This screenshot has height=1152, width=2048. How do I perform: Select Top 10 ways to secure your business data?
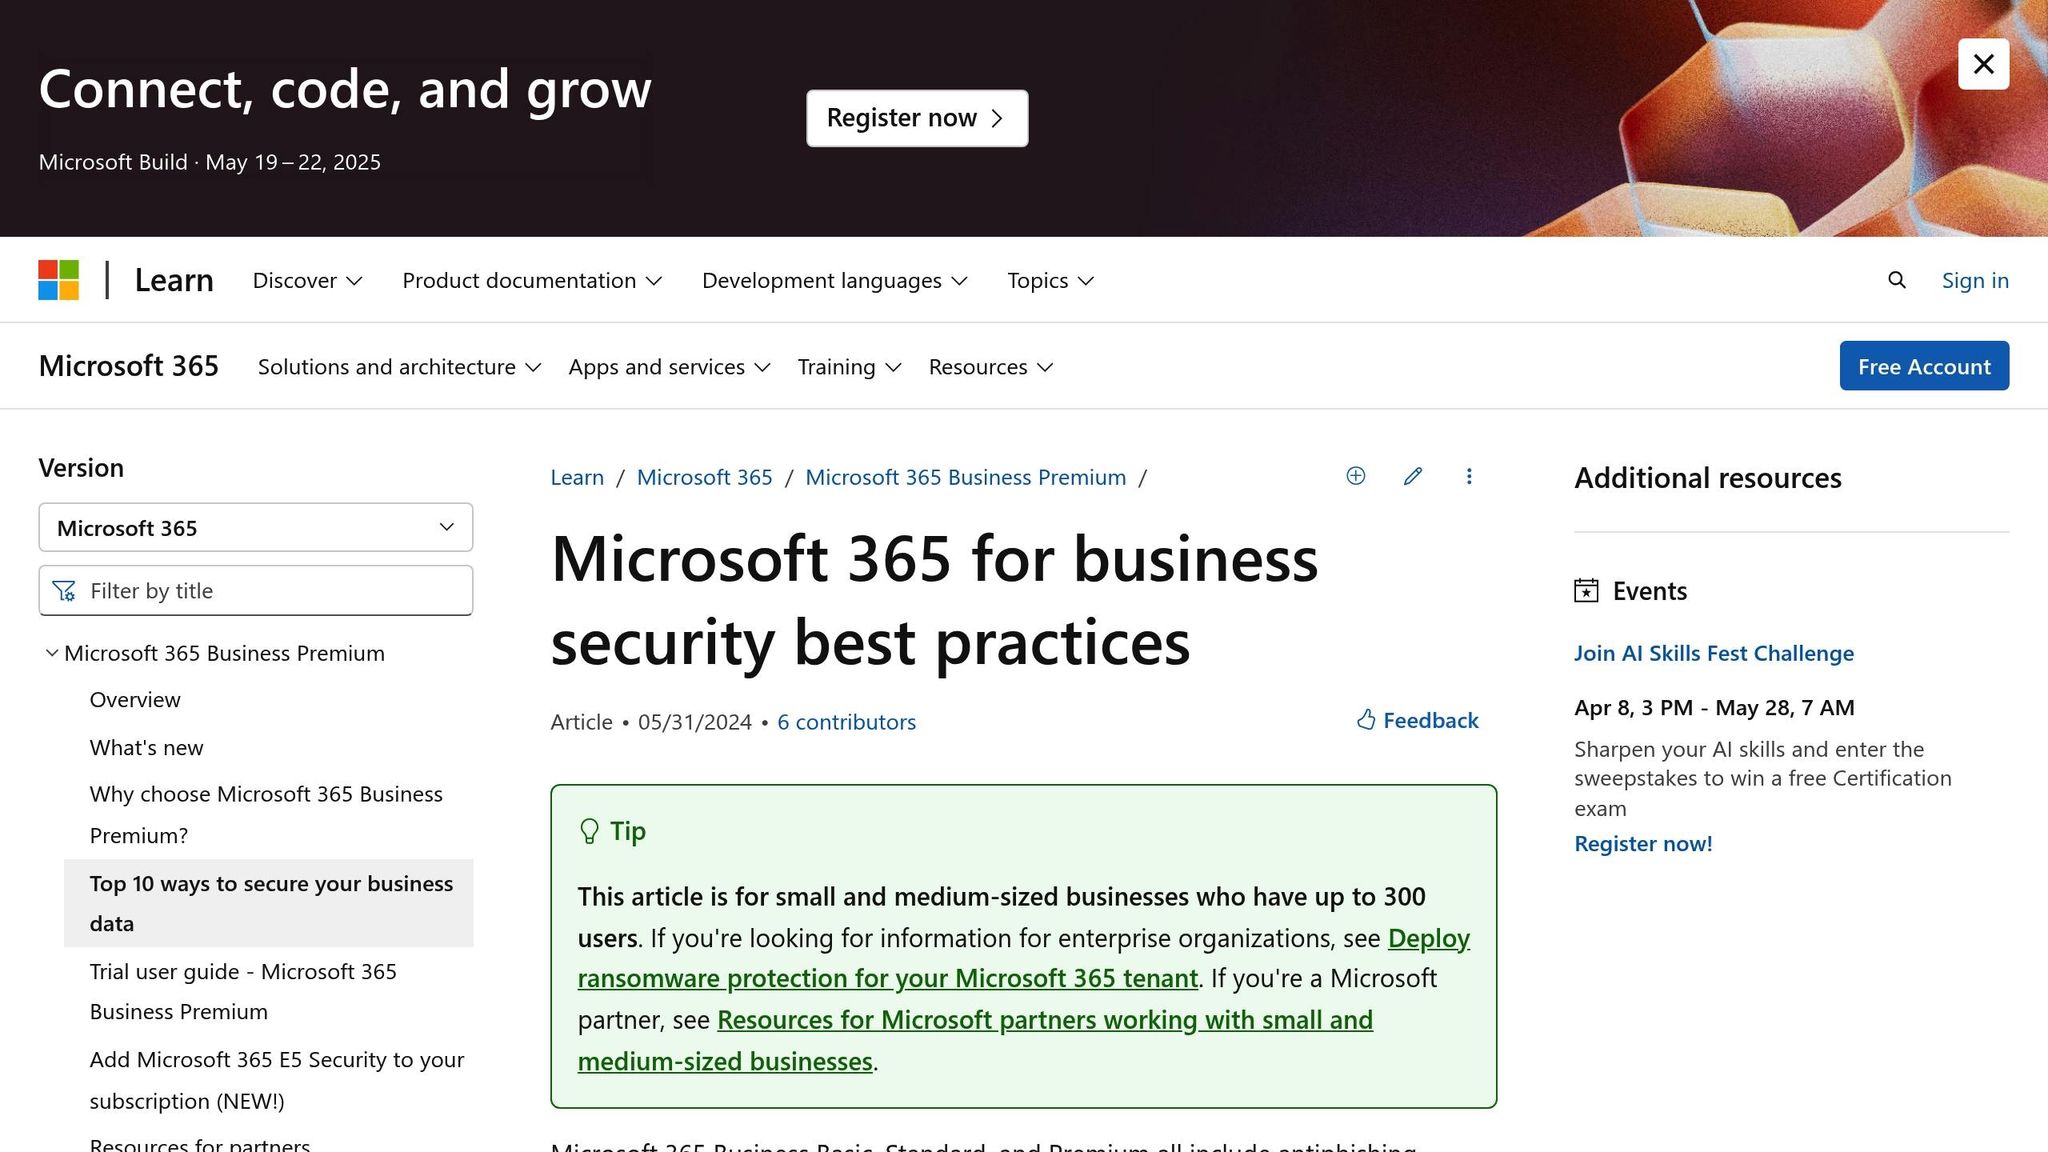tap(269, 903)
